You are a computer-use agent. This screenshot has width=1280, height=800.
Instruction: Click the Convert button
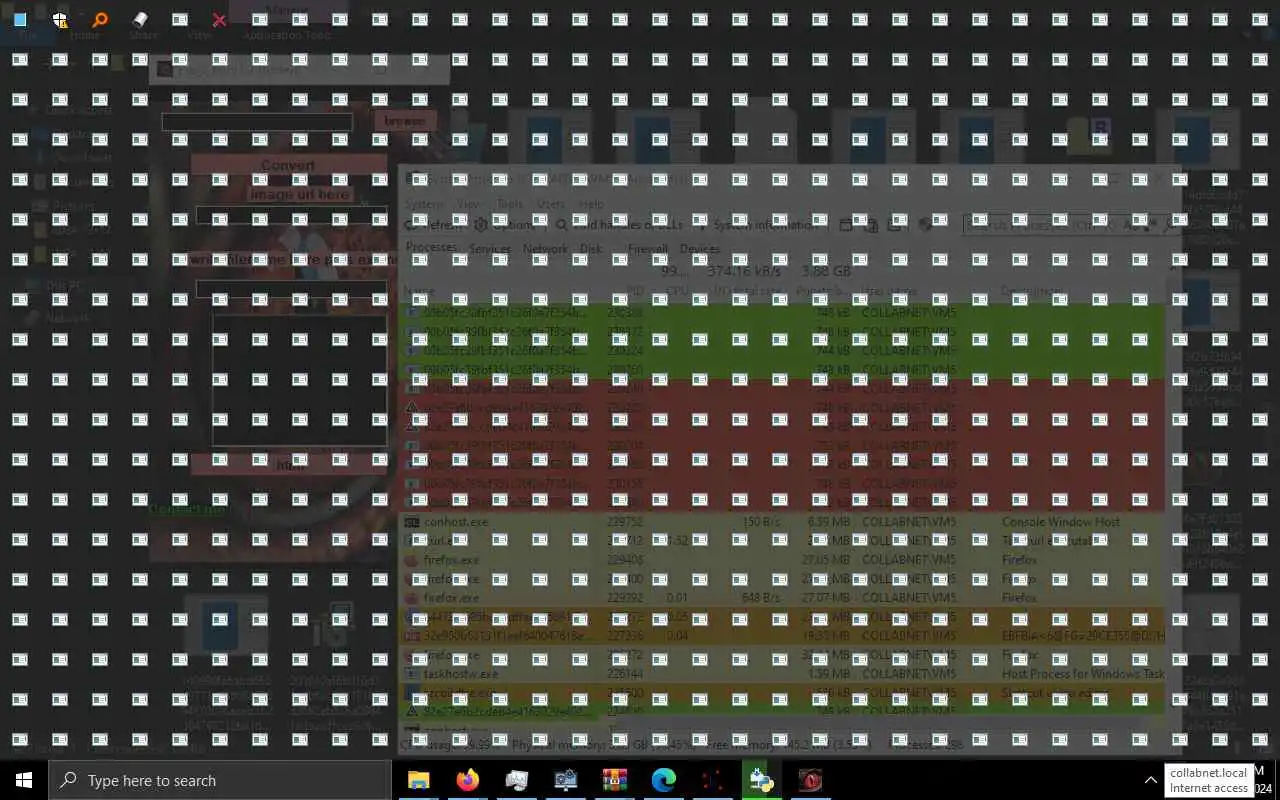[x=288, y=165]
